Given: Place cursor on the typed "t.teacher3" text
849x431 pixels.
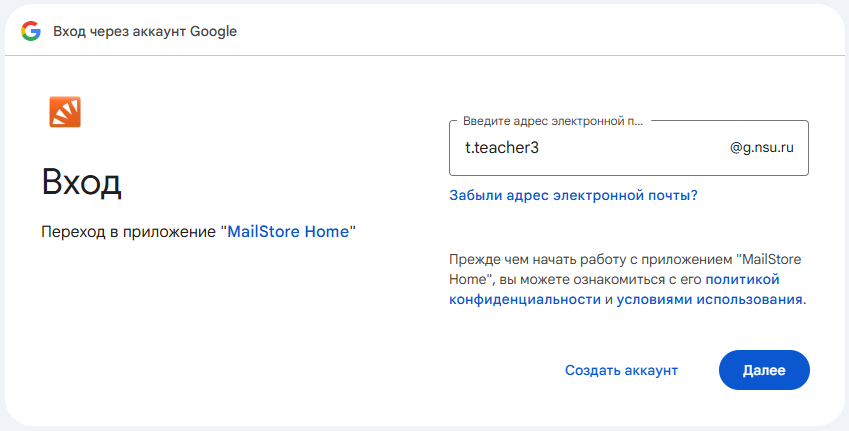Looking at the screenshot, I should [502, 148].
